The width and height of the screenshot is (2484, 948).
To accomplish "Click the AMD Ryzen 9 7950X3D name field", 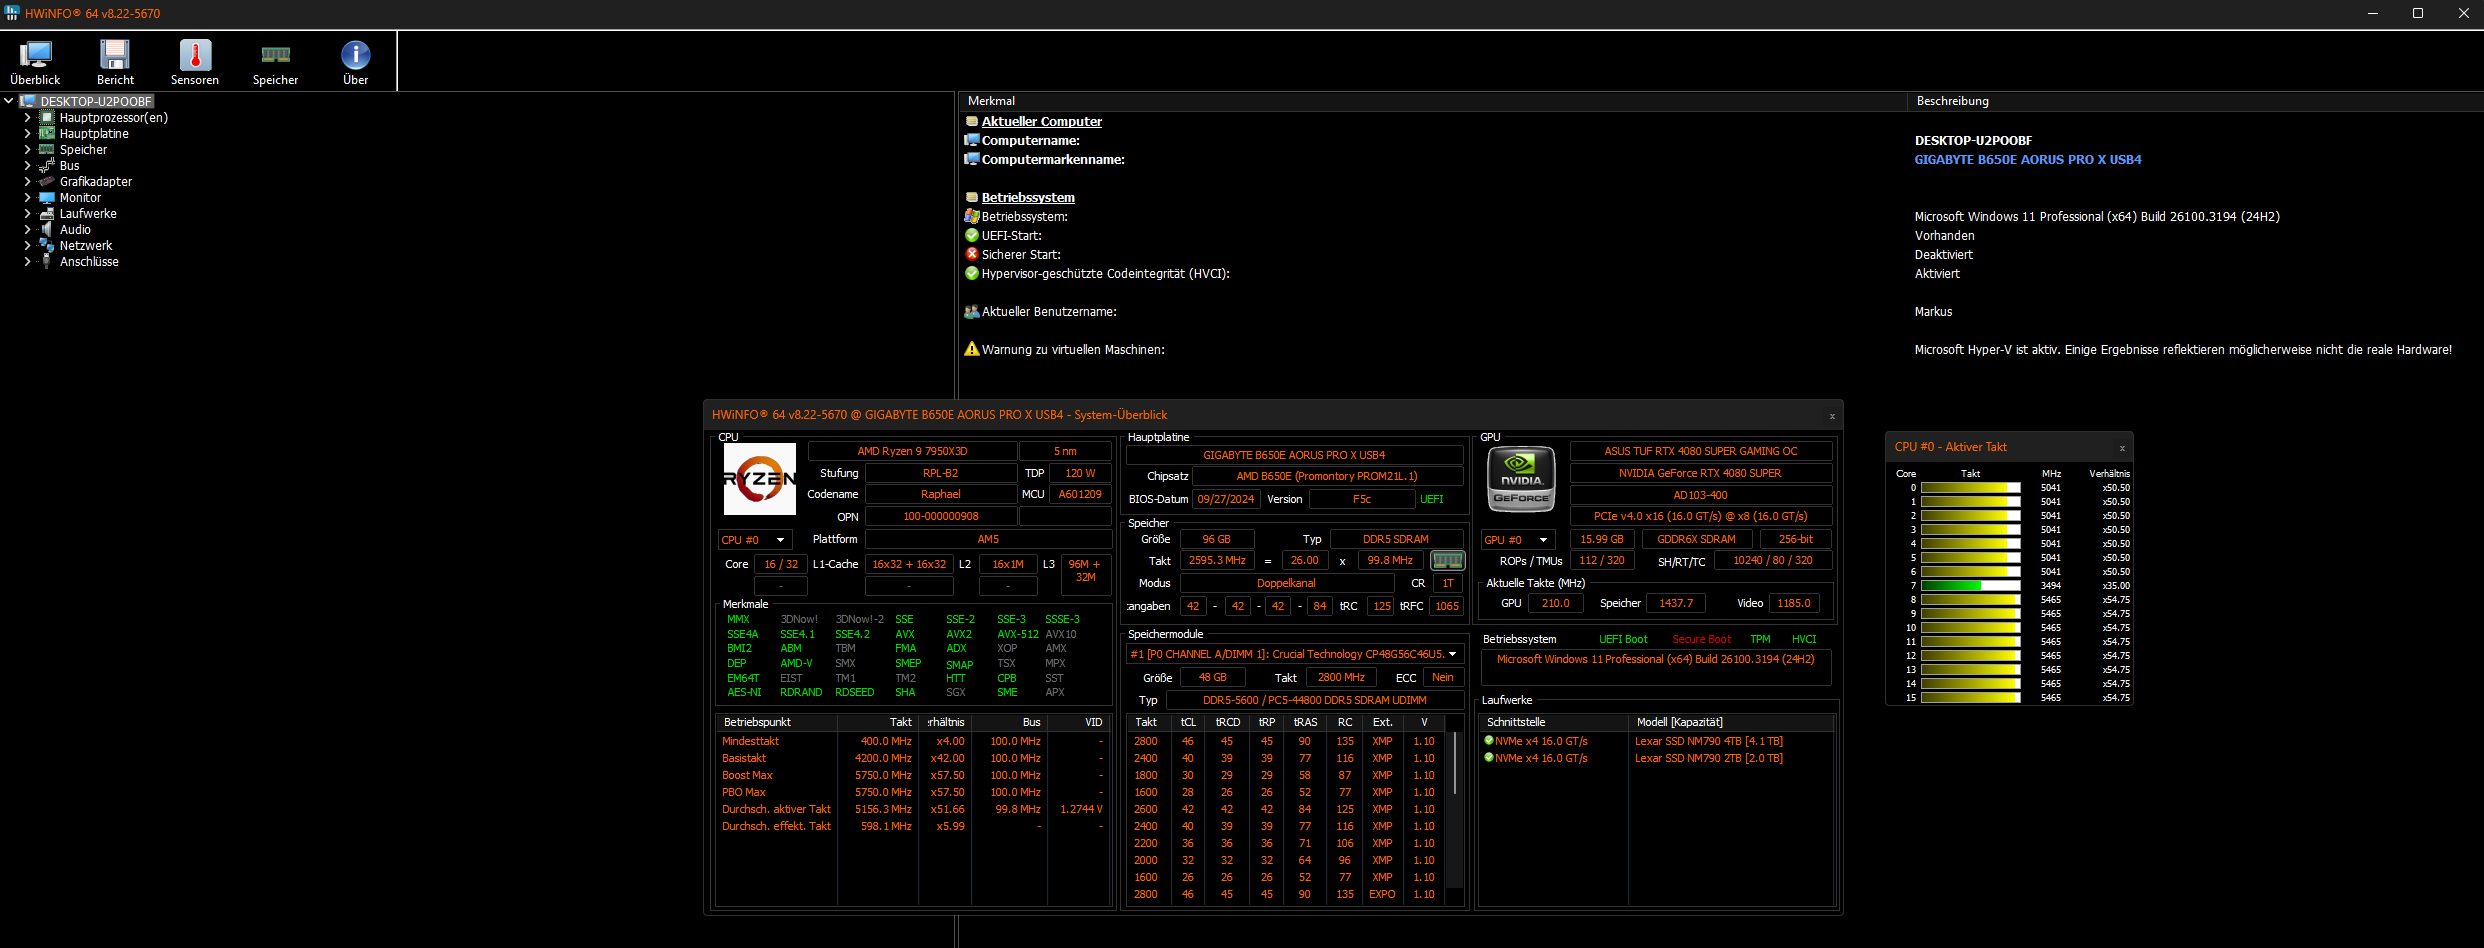I will click(x=912, y=452).
